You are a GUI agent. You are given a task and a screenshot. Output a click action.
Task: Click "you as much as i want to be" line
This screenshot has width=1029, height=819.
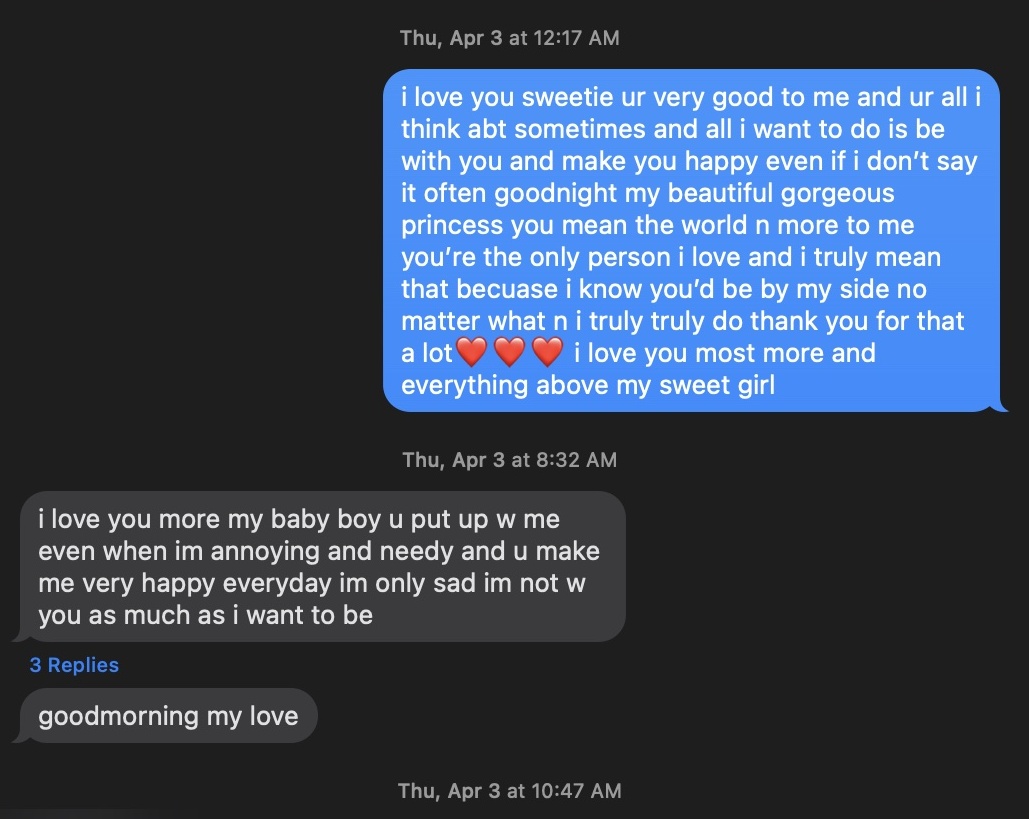pos(205,615)
